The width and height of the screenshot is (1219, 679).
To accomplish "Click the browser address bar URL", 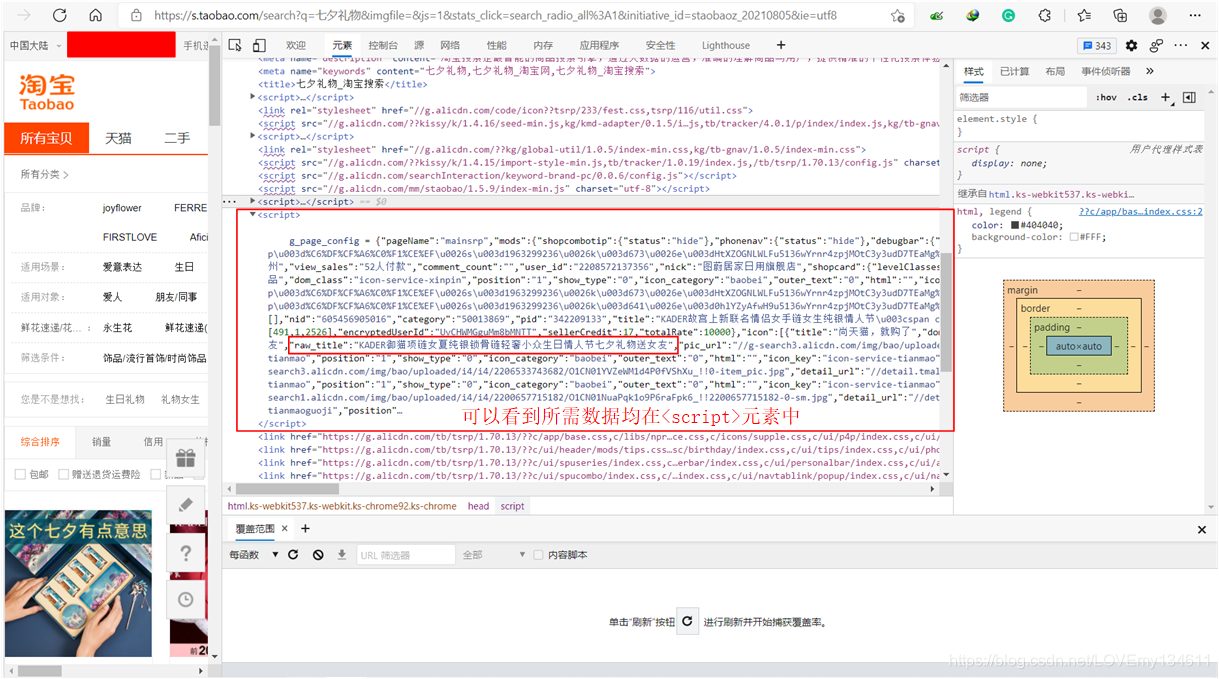I will [x=496, y=16].
